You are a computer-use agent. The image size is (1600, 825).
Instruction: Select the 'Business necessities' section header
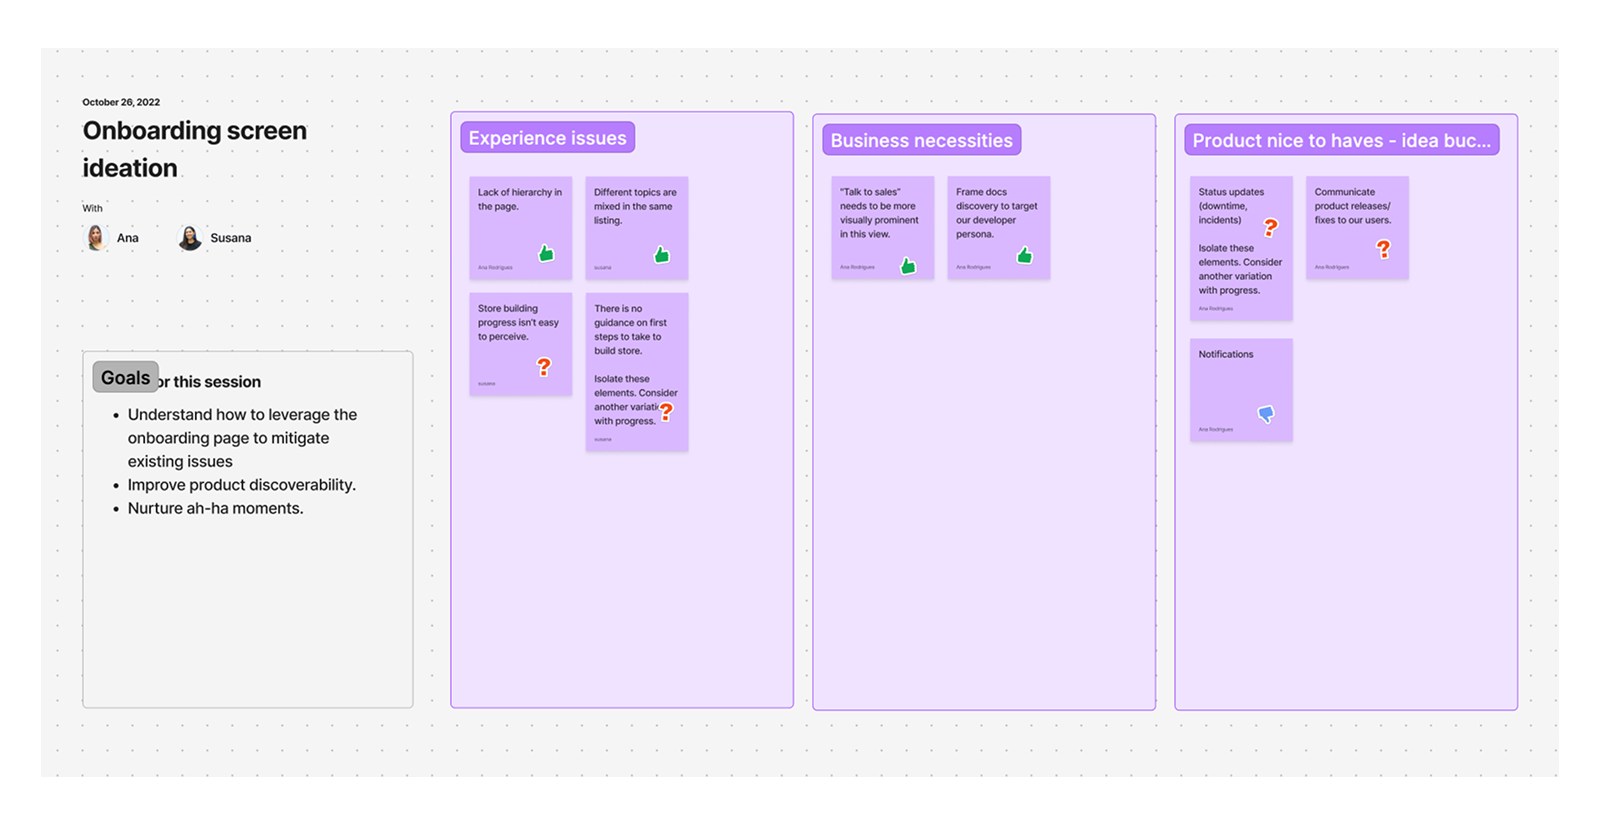(922, 140)
